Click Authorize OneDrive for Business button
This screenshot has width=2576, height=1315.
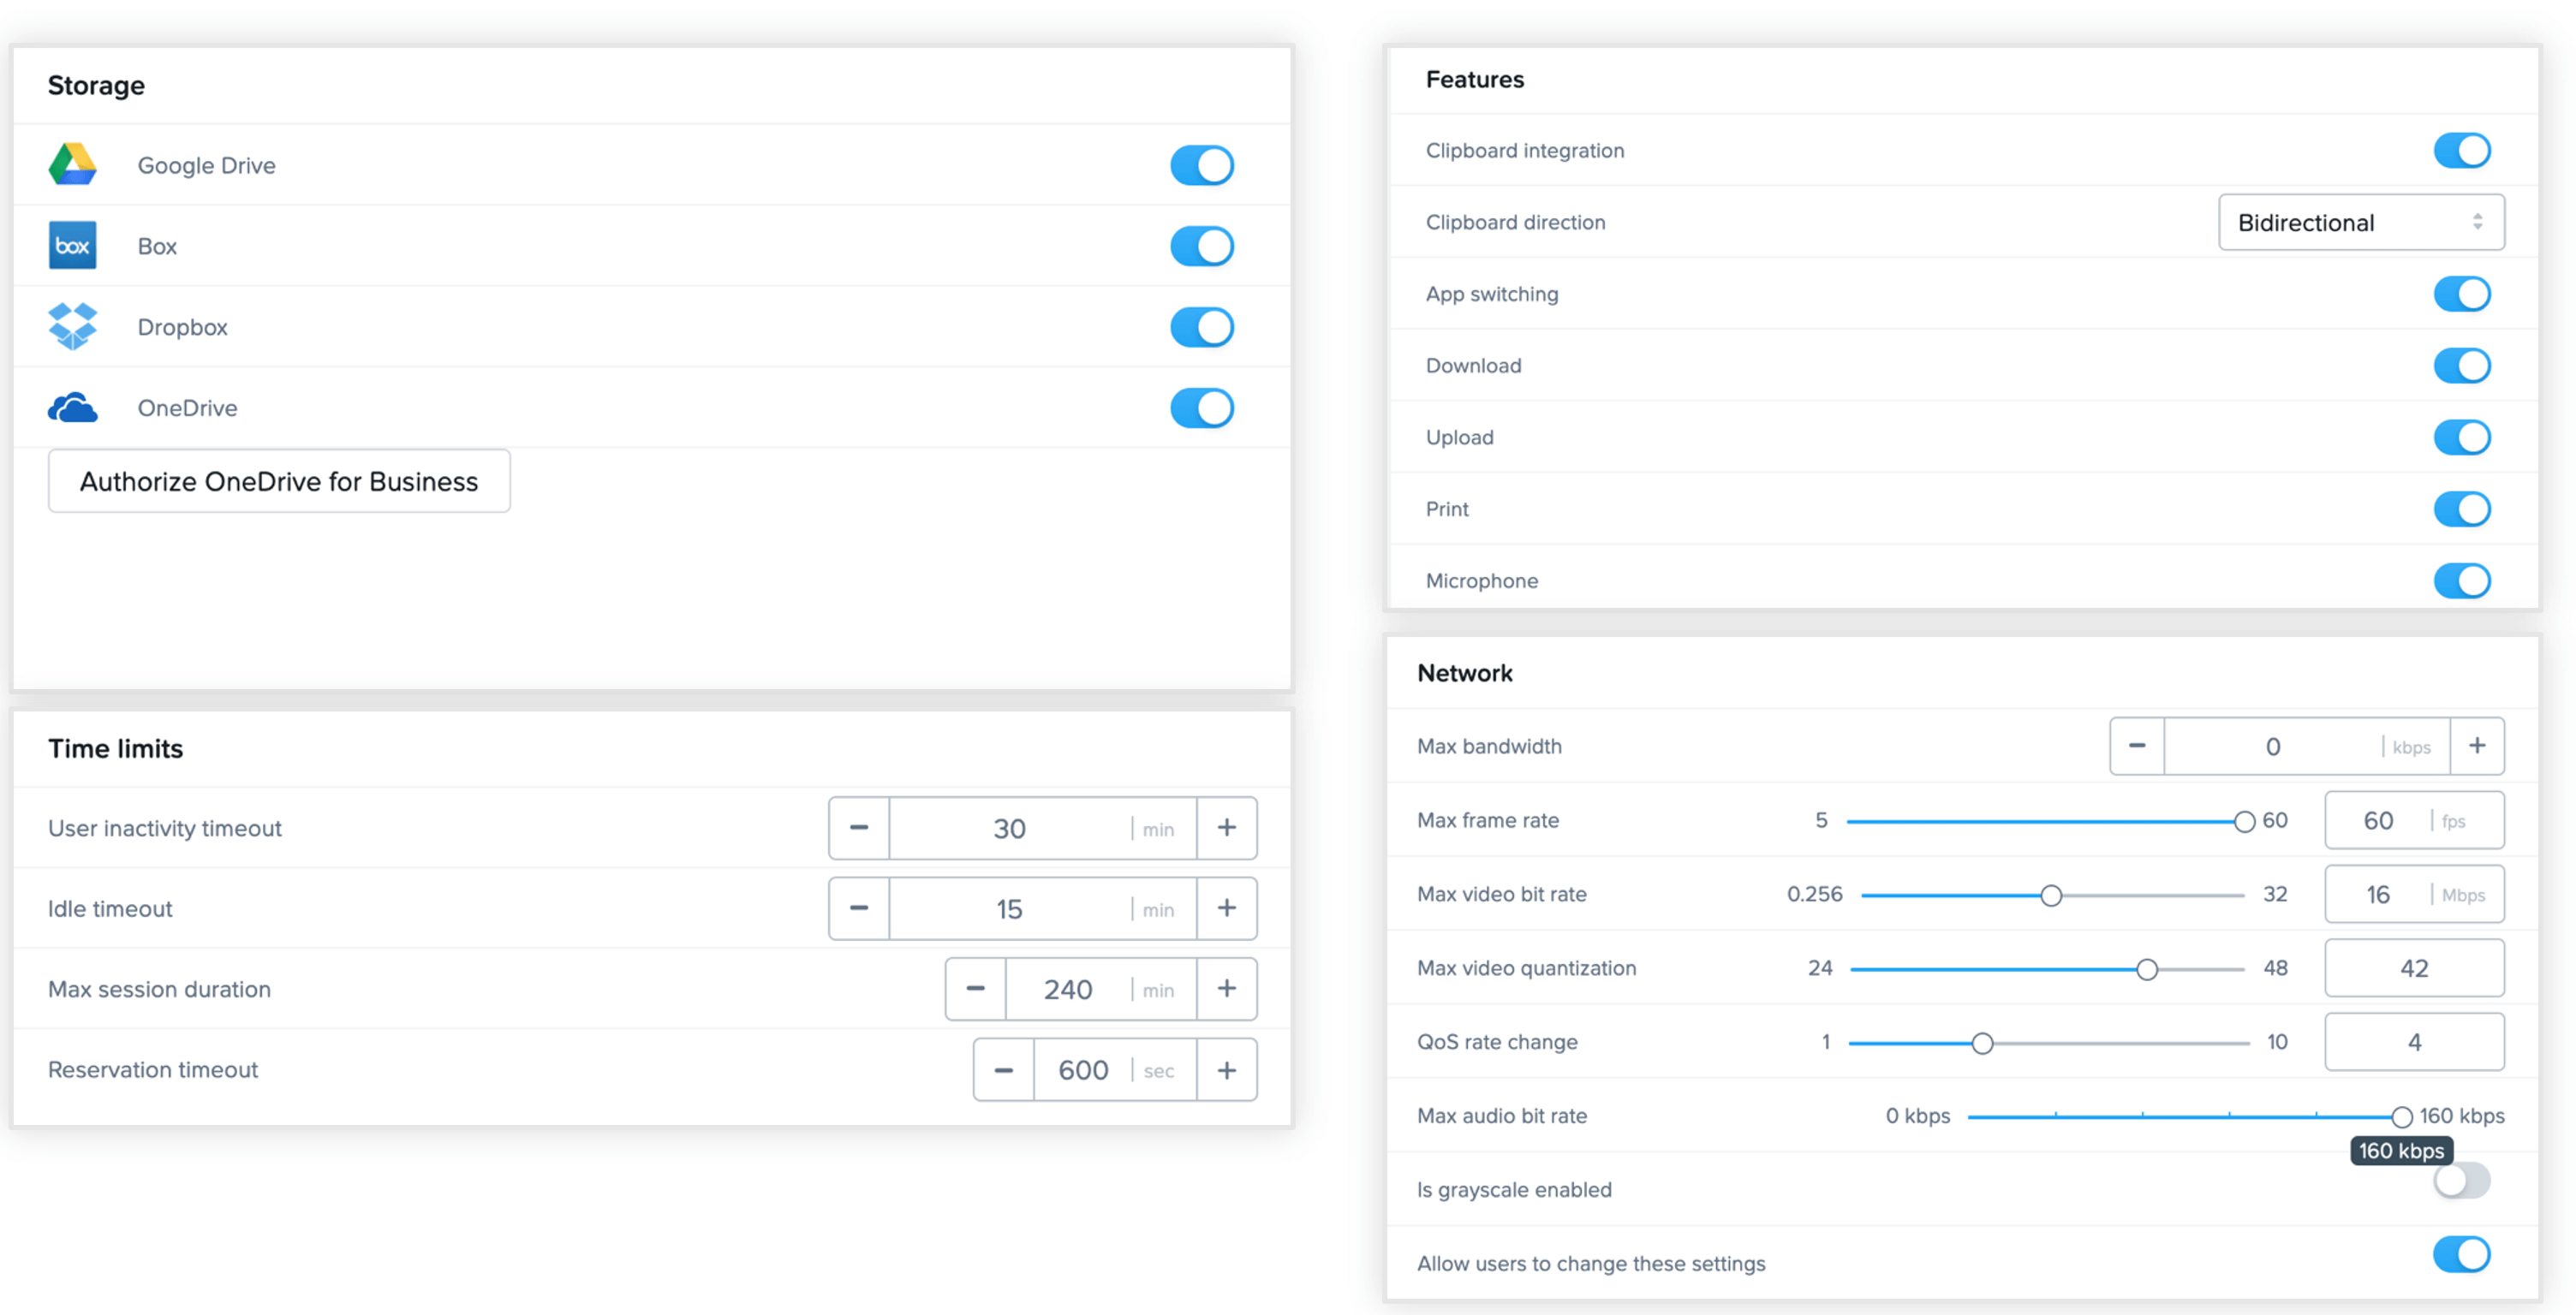279,481
